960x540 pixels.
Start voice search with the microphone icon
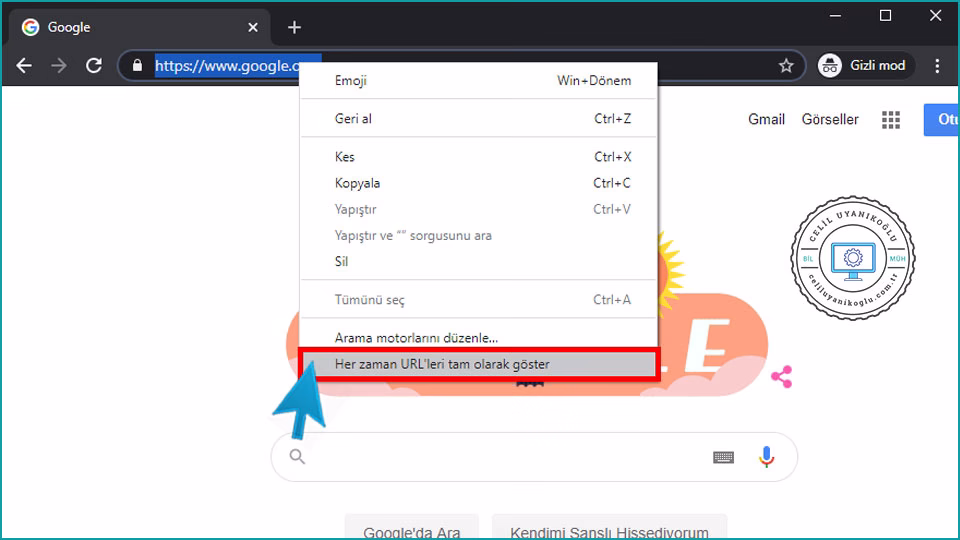[766, 457]
